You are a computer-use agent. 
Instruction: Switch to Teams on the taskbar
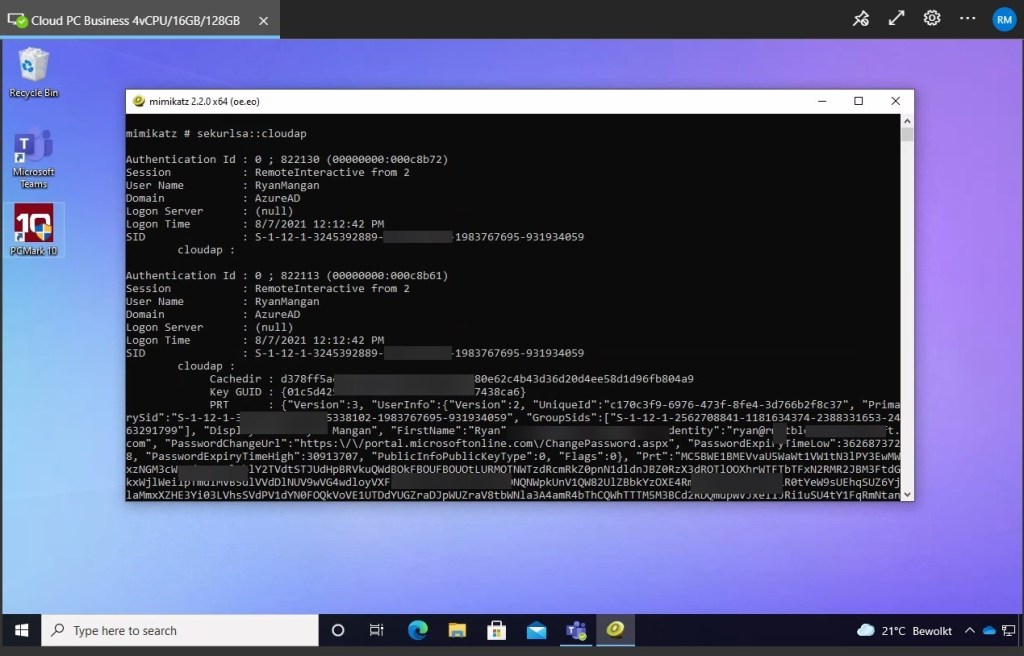coord(576,631)
